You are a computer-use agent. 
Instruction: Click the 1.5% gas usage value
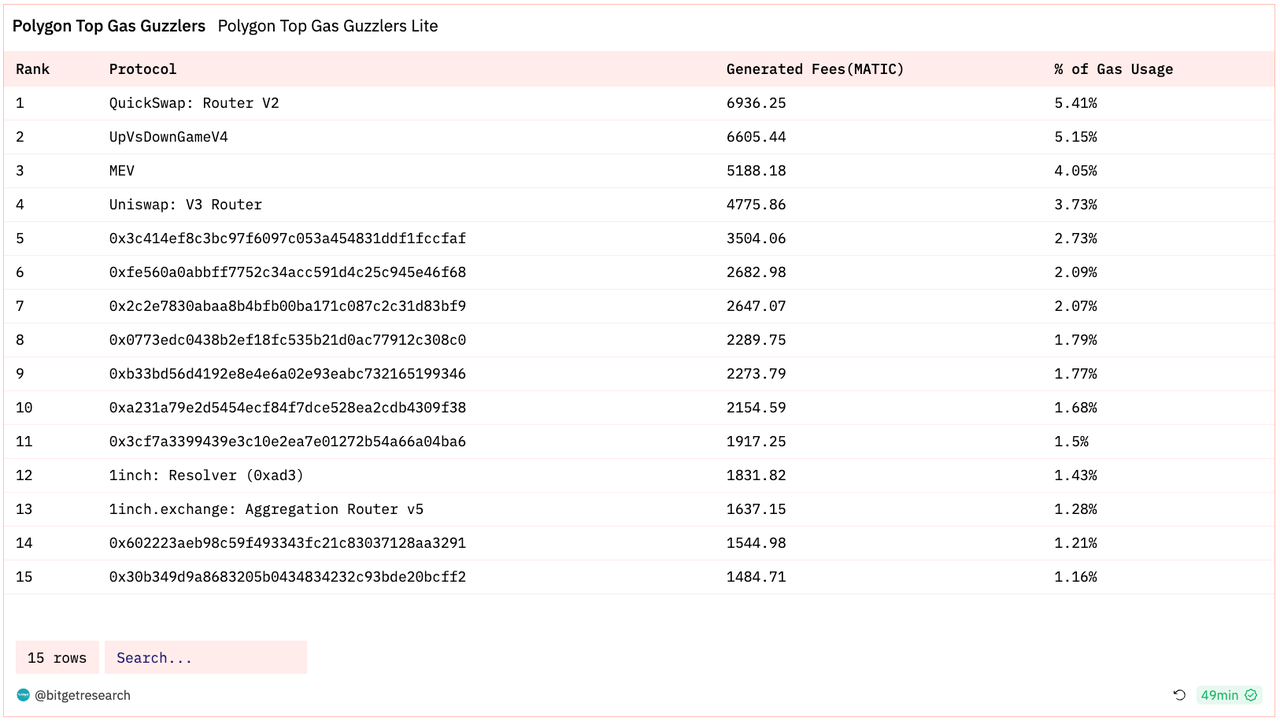(1072, 442)
